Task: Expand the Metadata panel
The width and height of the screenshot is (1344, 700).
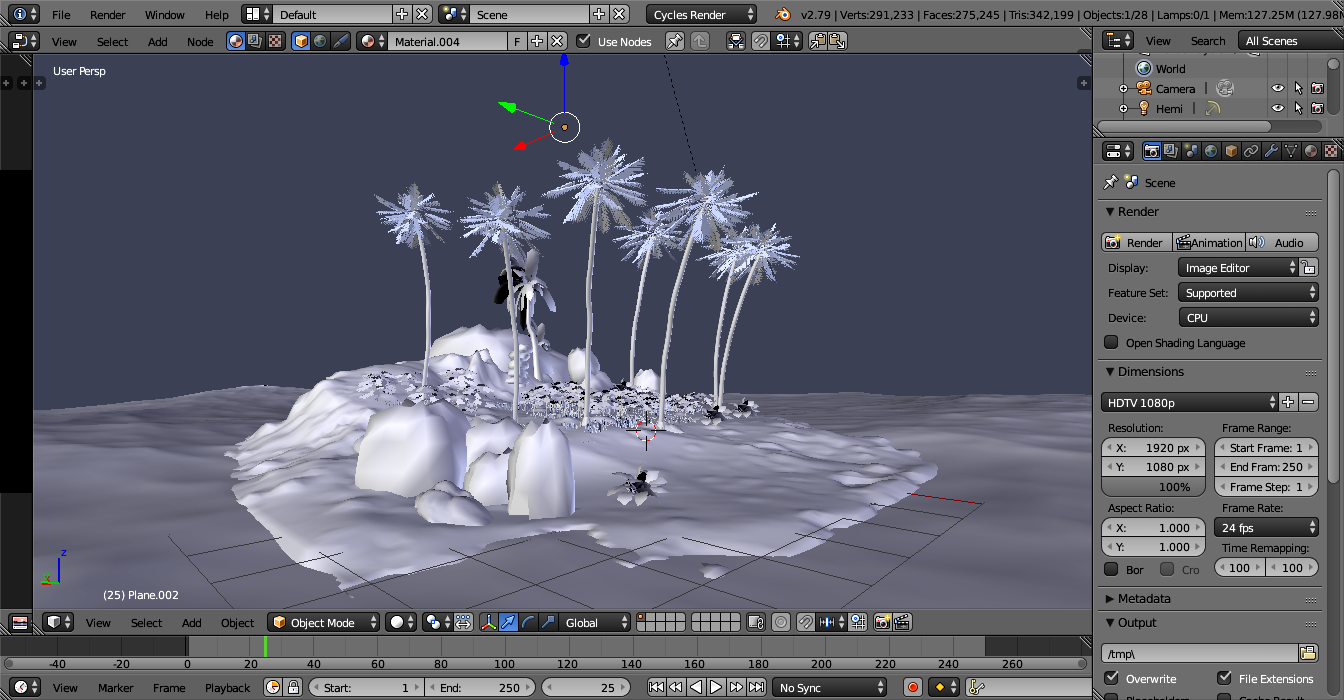Action: (x=1144, y=598)
